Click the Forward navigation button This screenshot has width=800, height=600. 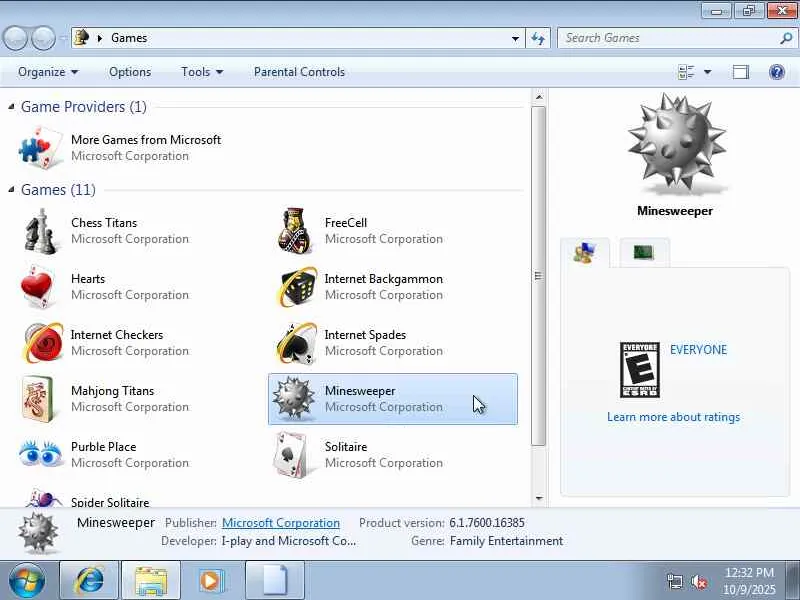(44, 38)
